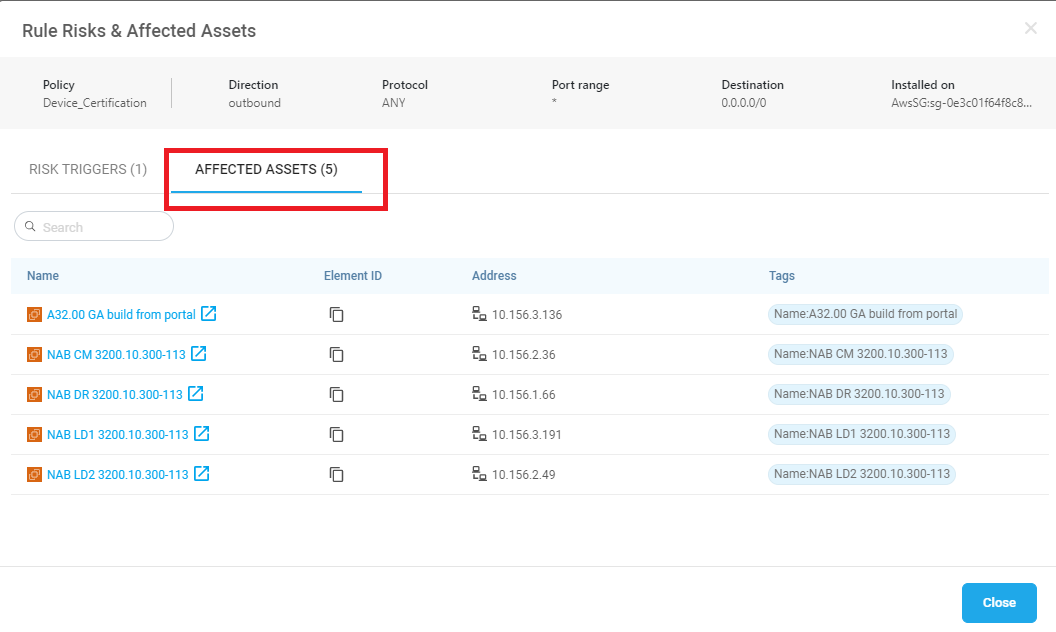Image resolution: width=1056 pixels, height=632 pixels.
Task: Select tag Name:A32.00 GA build from portal
Action: click(865, 314)
